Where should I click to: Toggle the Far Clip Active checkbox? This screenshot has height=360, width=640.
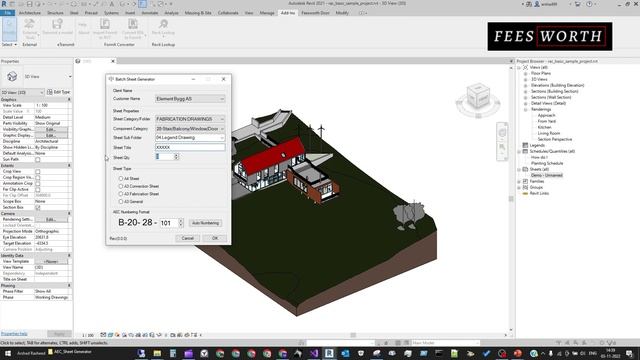(38, 190)
